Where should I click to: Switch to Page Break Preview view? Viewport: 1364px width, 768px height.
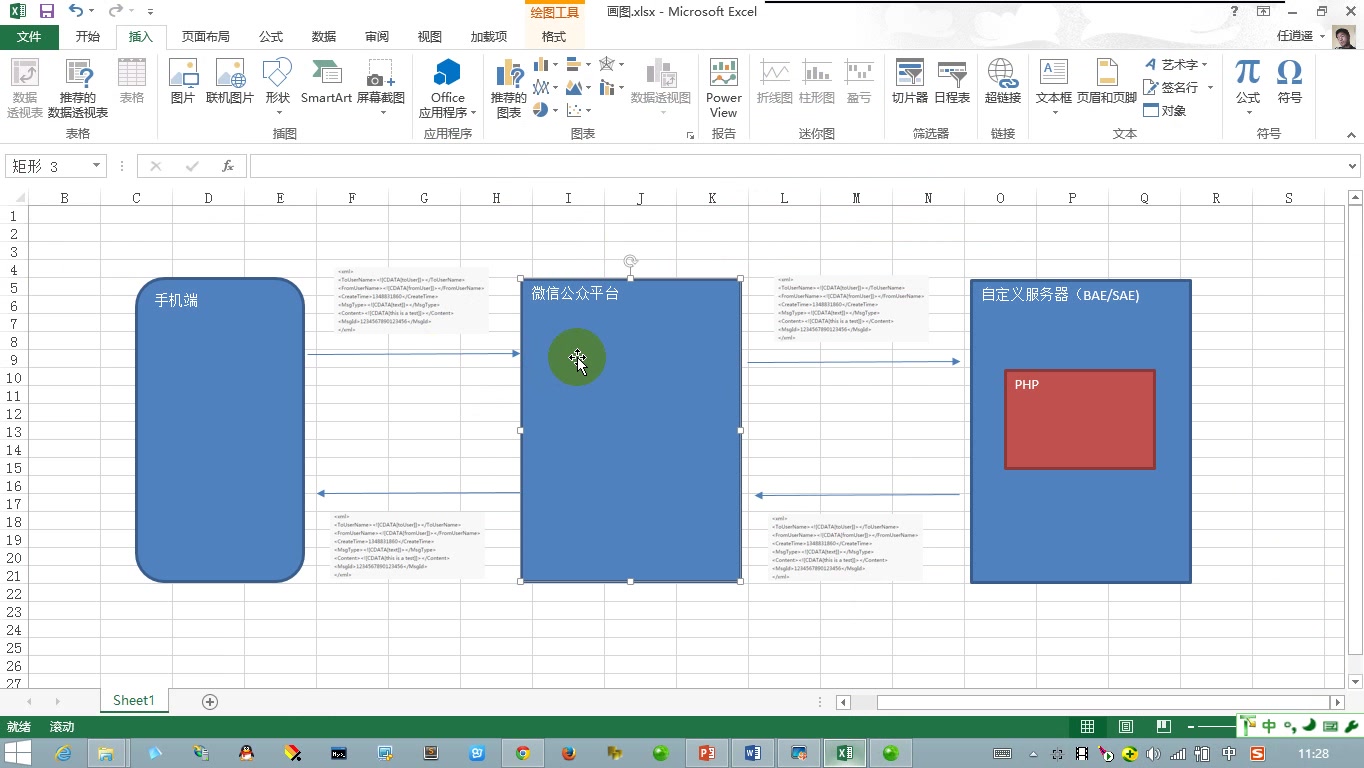(1164, 727)
